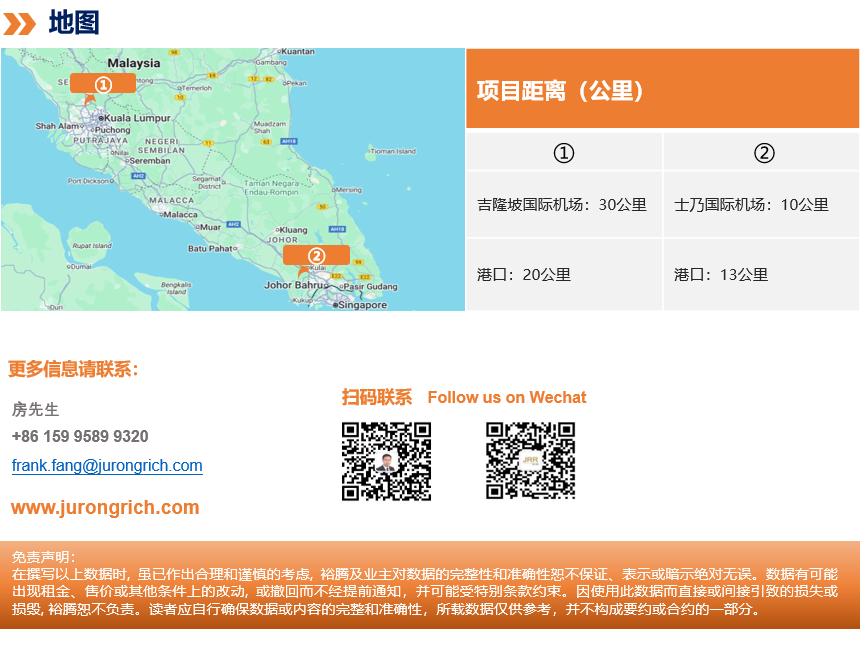
Task: Click the phone number +86 159 9589 9320
Action: click(x=80, y=437)
